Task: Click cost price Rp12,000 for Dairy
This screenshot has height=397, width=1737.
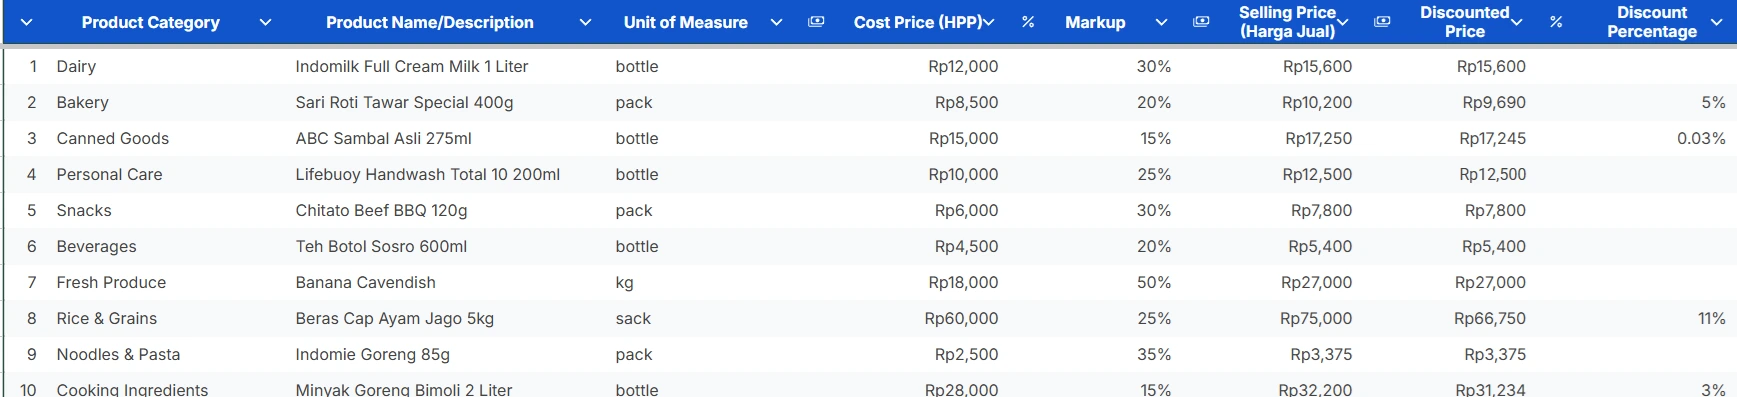Action: pyautogui.click(x=963, y=67)
